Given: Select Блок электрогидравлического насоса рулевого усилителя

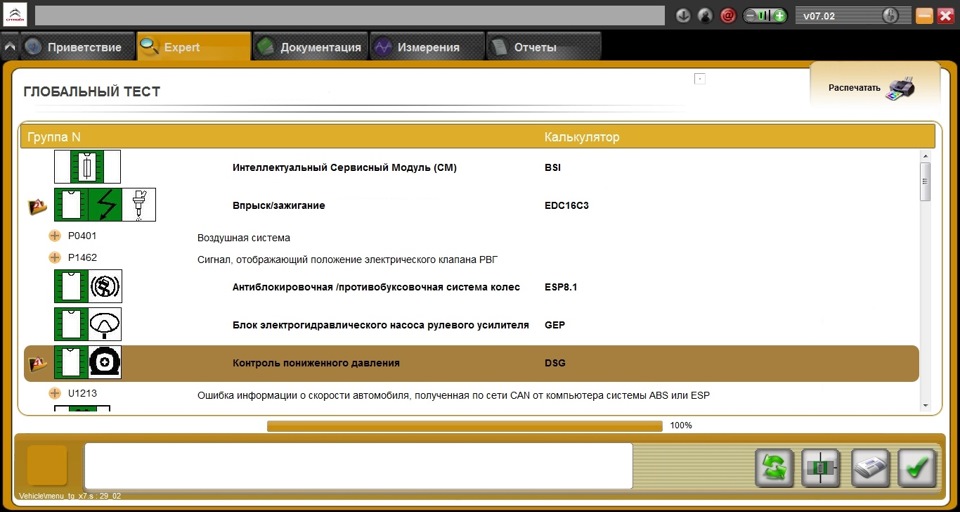Looking at the screenshot, I should point(470,325).
